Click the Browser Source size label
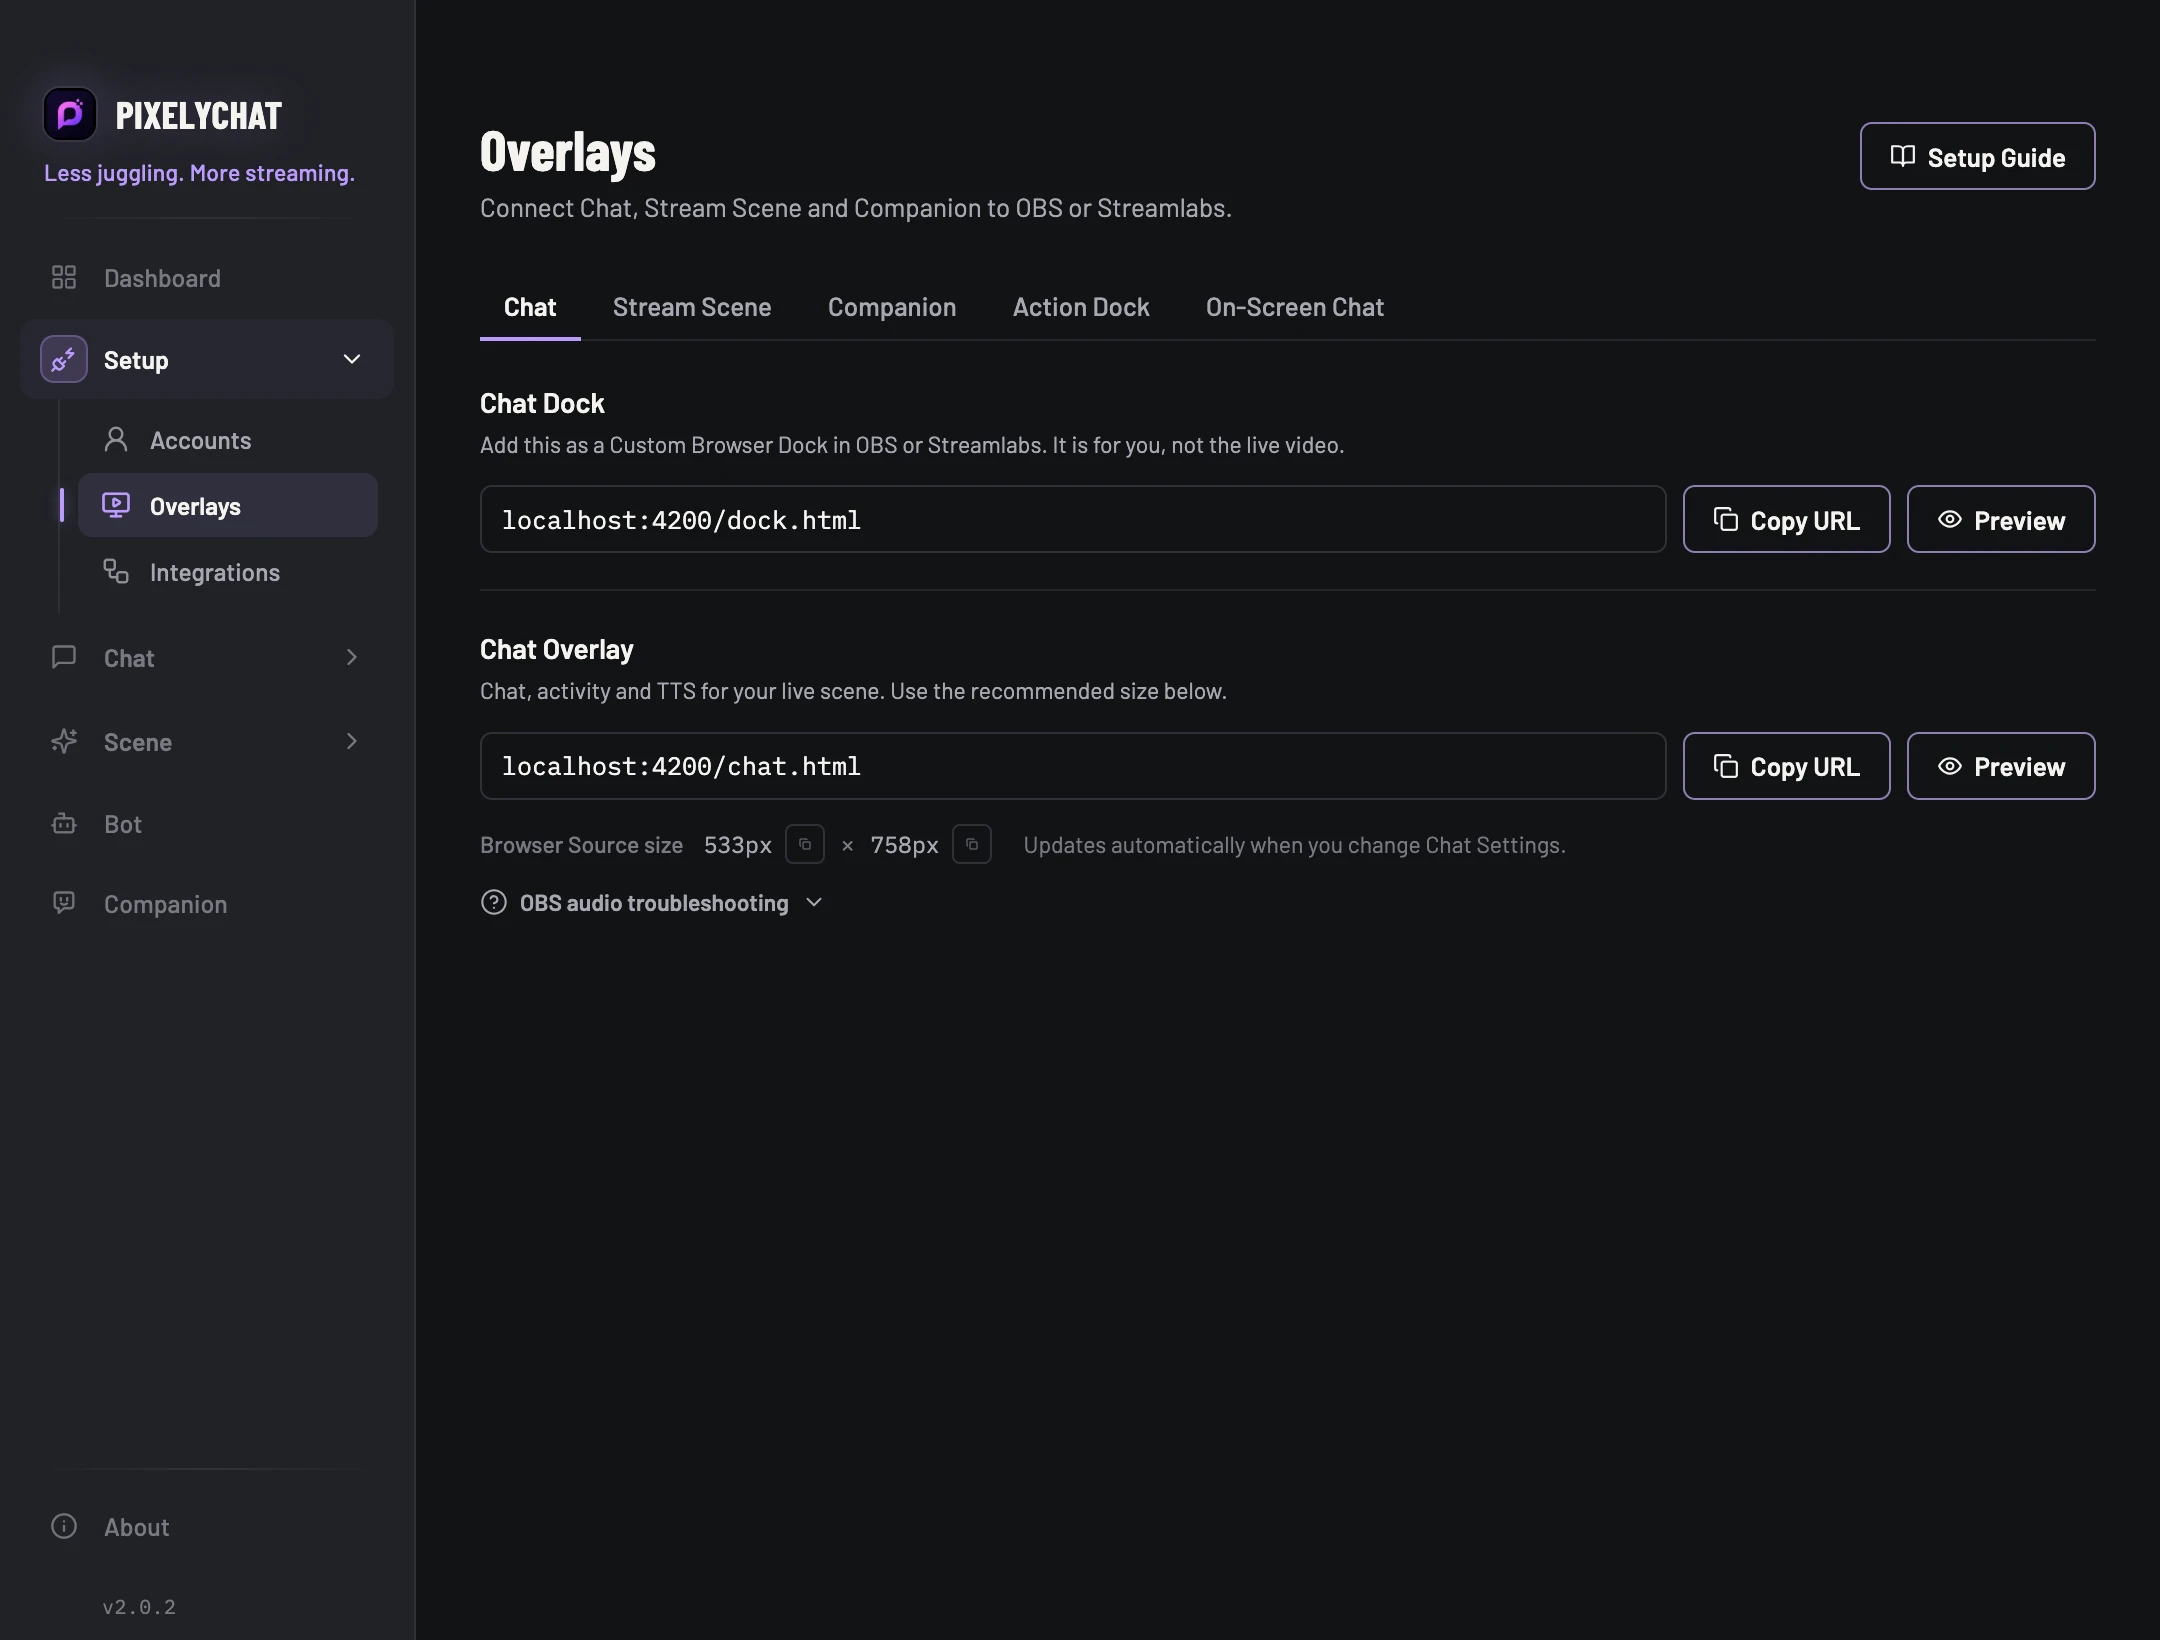Image resolution: width=2160 pixels, height=1640 pixels. click(x=581, y=845)
